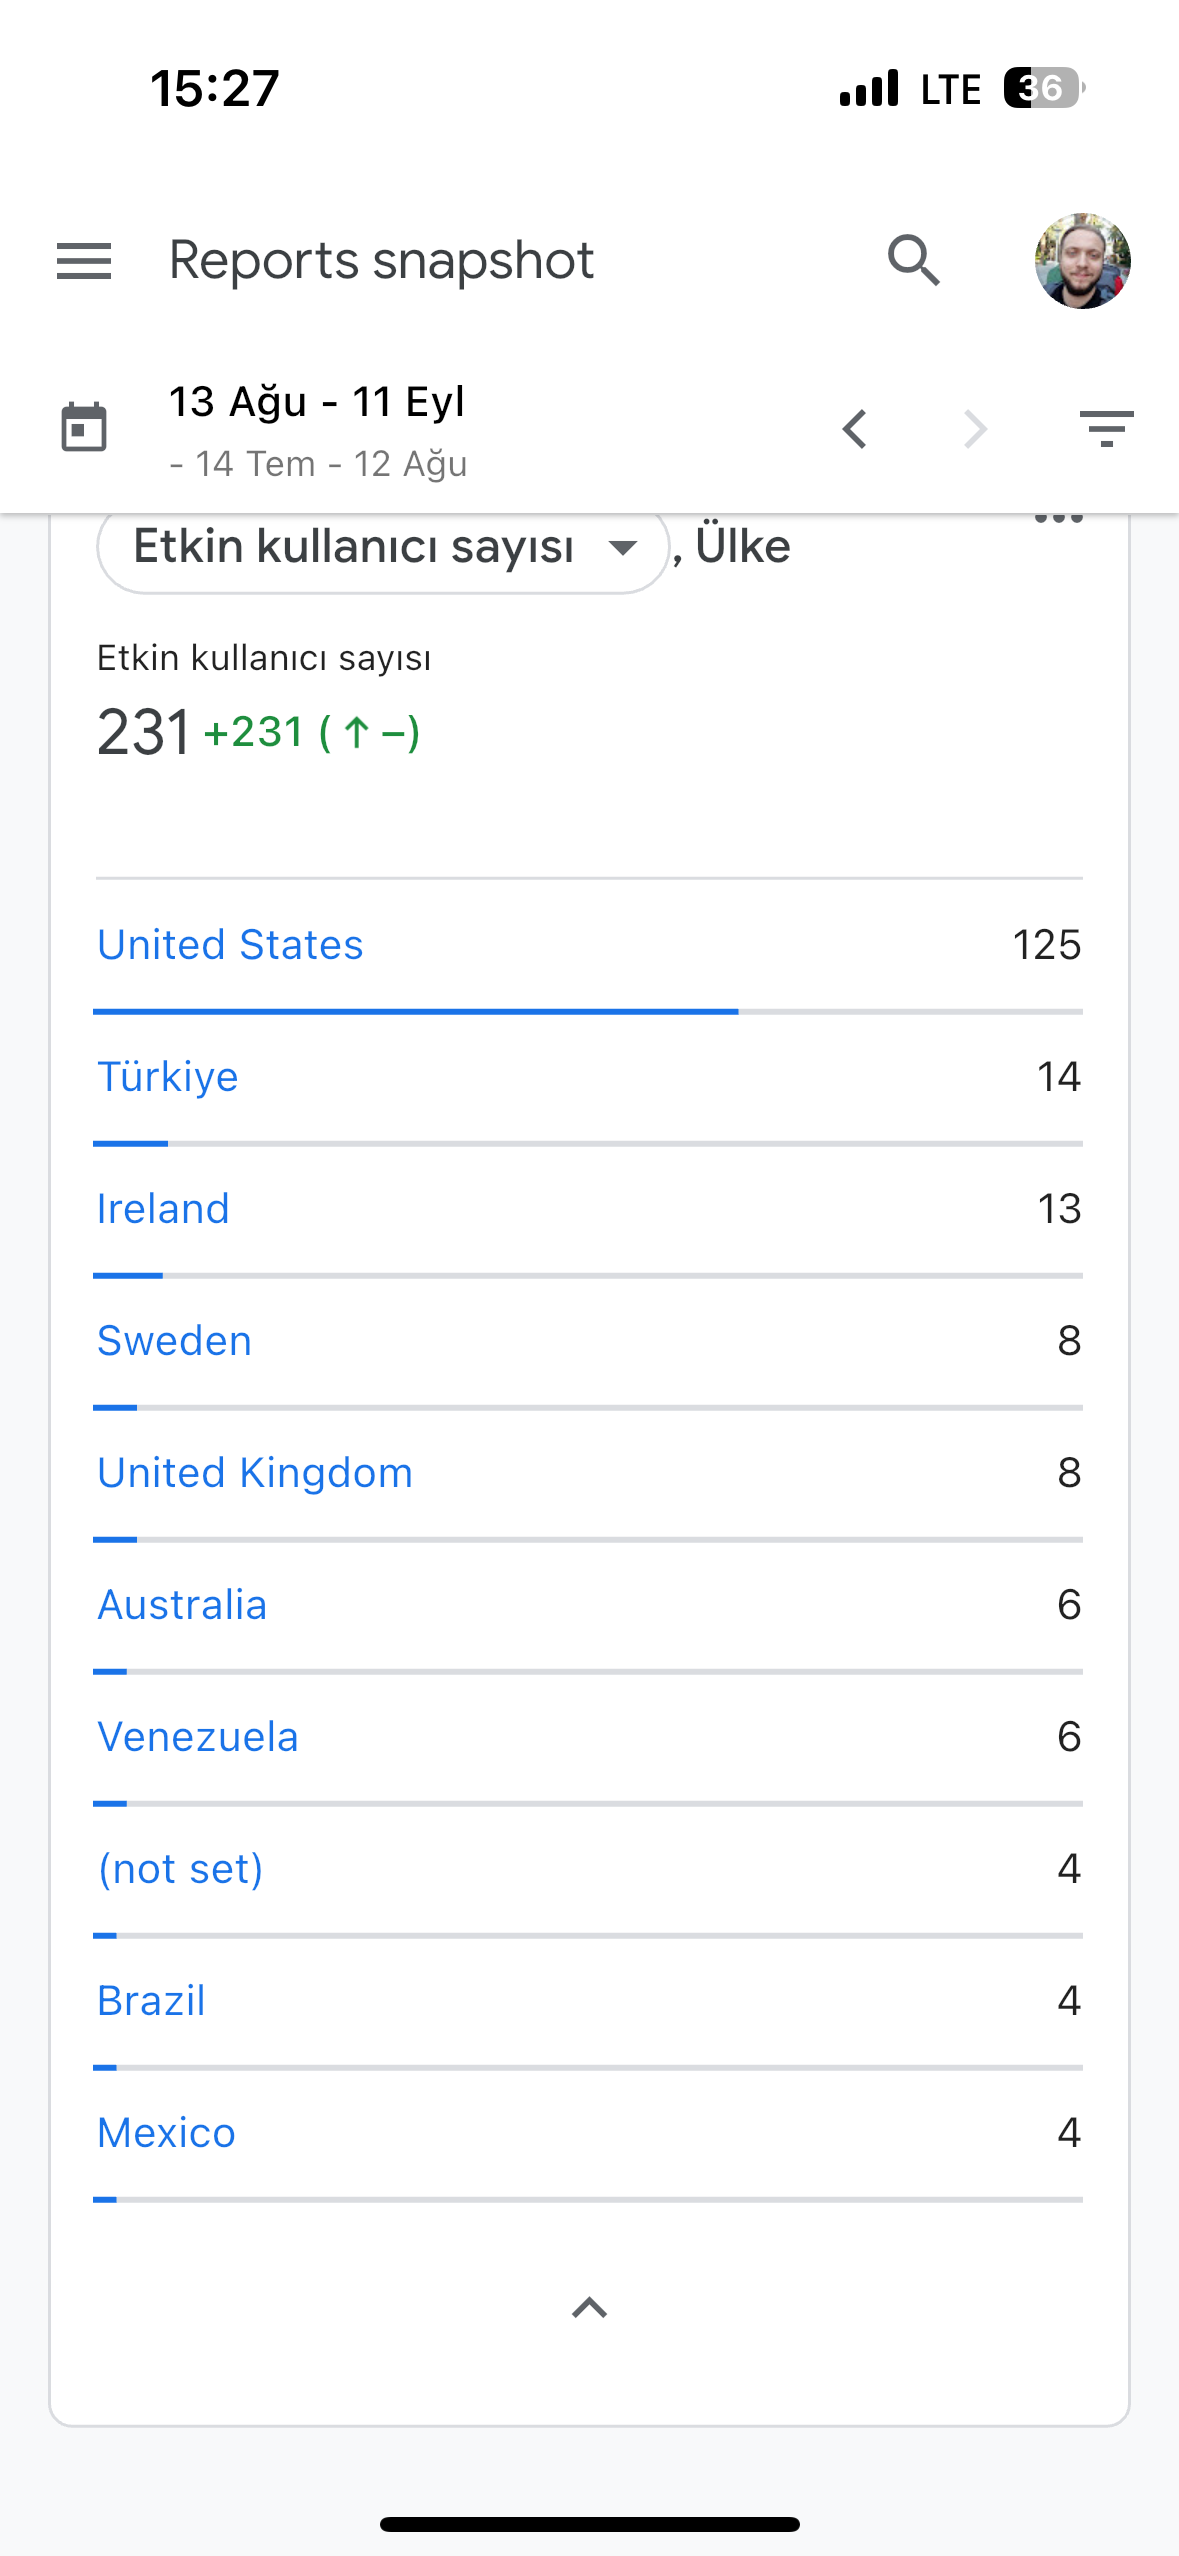Image resolution: width=1179 pixels, height=2556 pixels.
Task: Open the user profile avatar
Action: point(1082,261)
